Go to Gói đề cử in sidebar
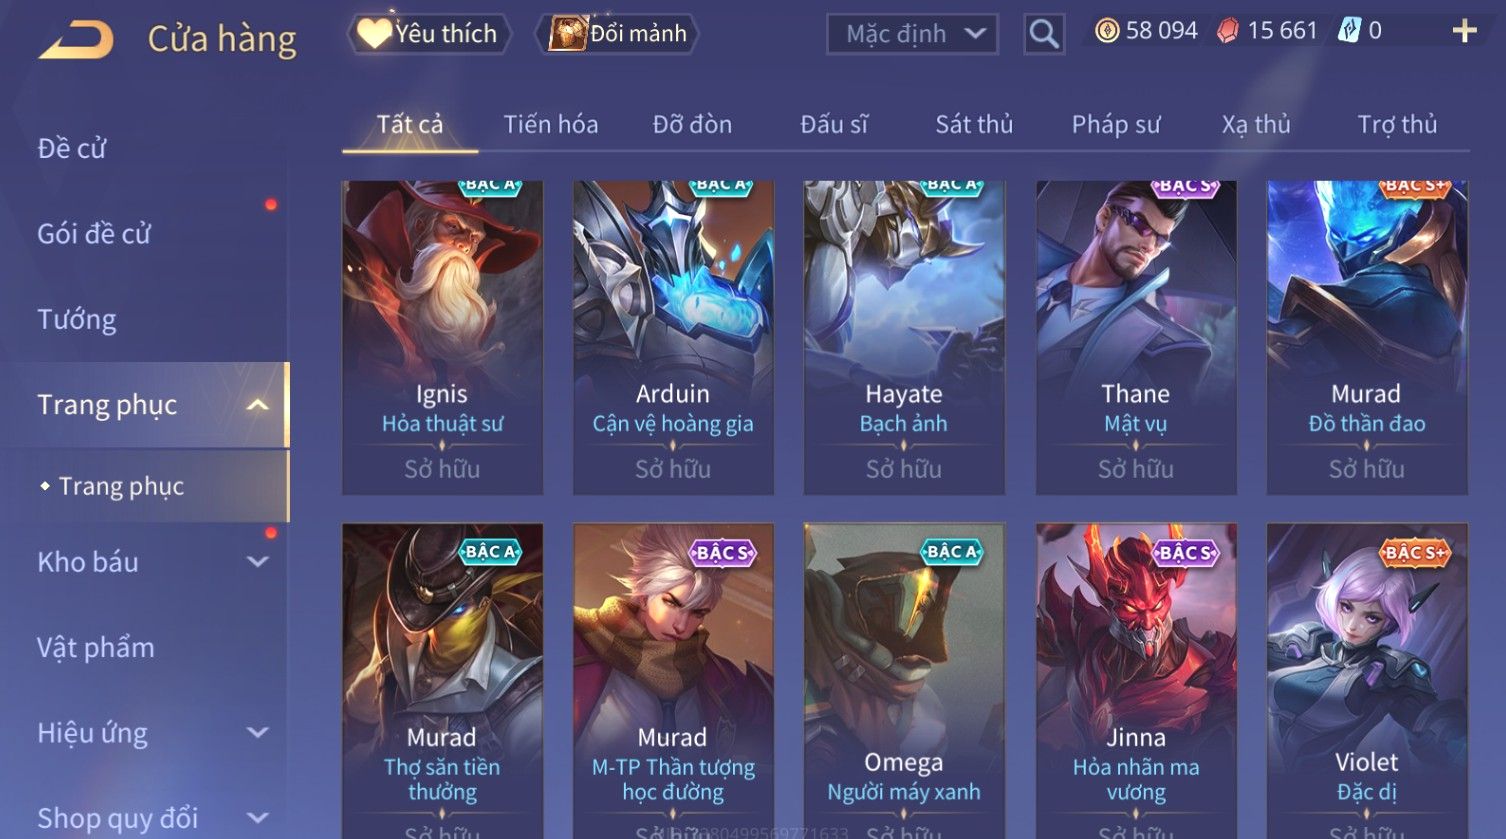 [x=94, y=234]
